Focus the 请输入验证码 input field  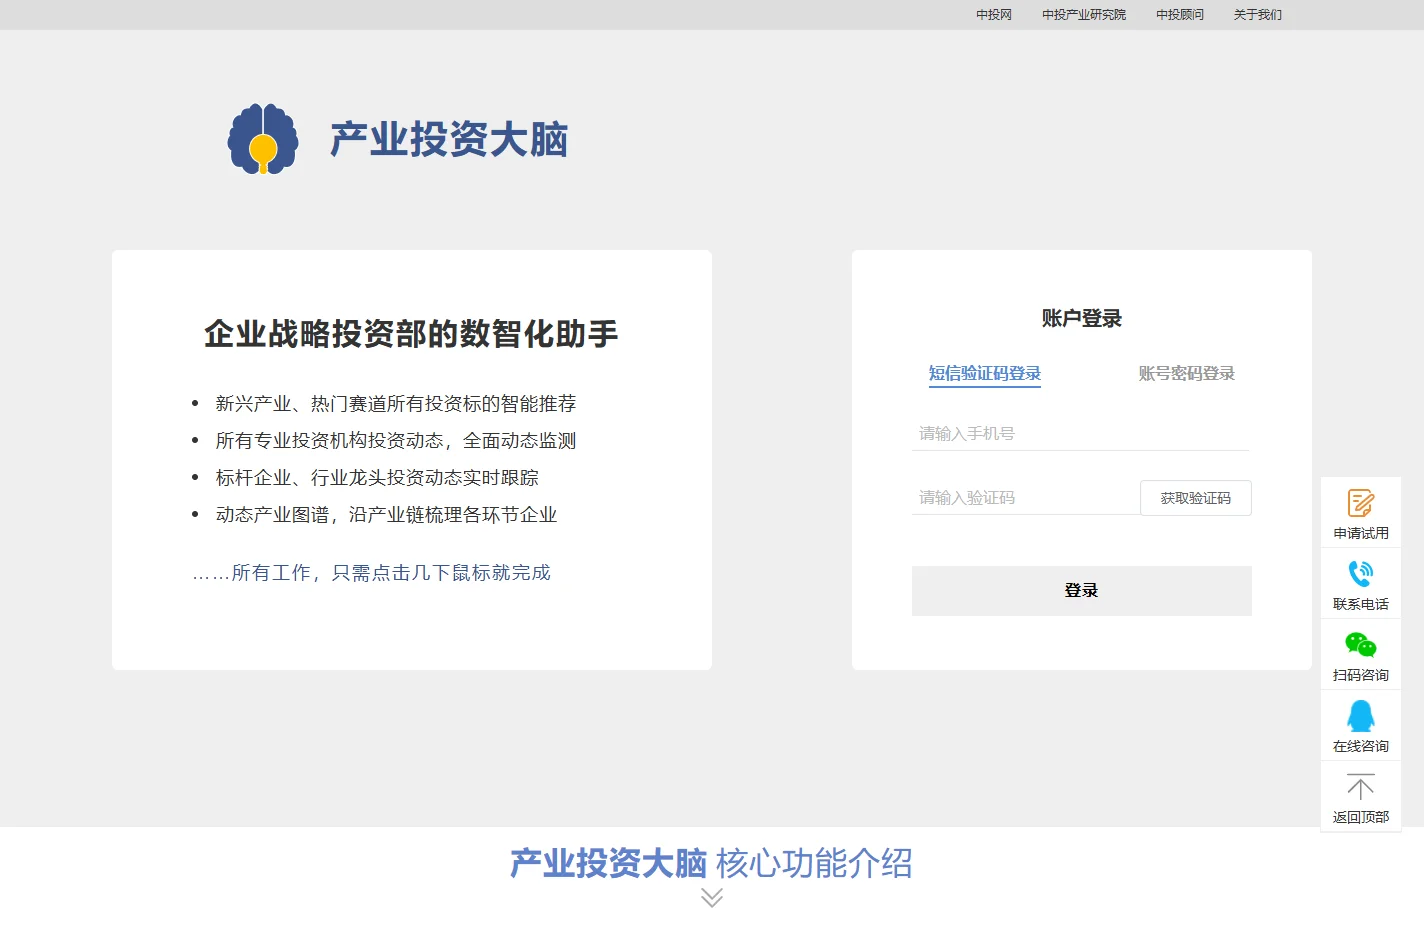pos(1026,497)
